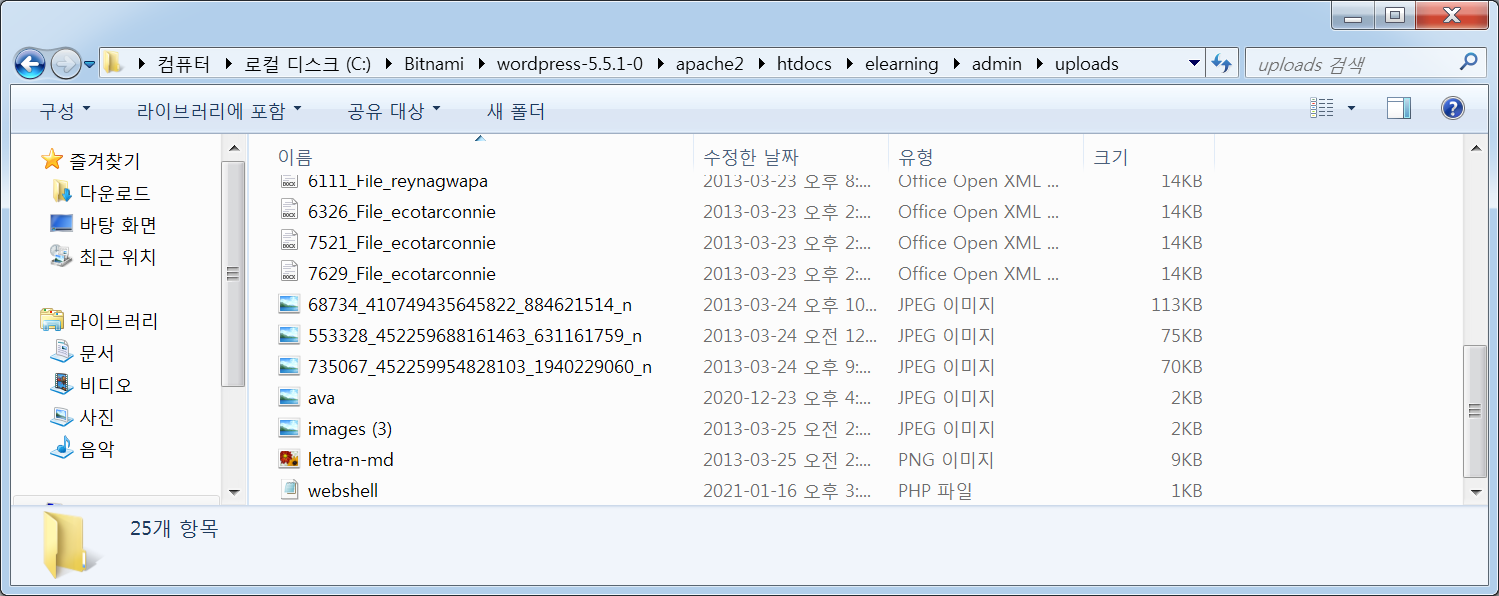The height and width of the screenshot is (596, 1499).
Task: Click htdocs in the address path
Action: [804, 64]
